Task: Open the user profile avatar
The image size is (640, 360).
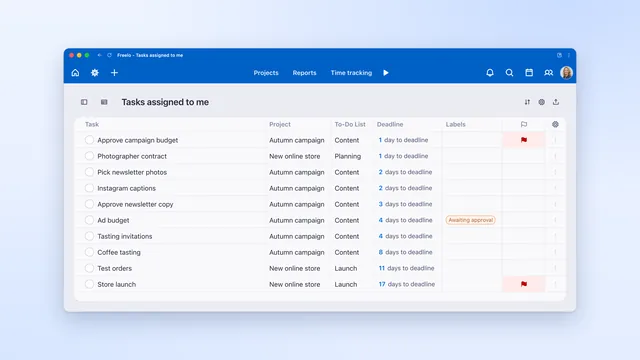Action: (567, 73)
